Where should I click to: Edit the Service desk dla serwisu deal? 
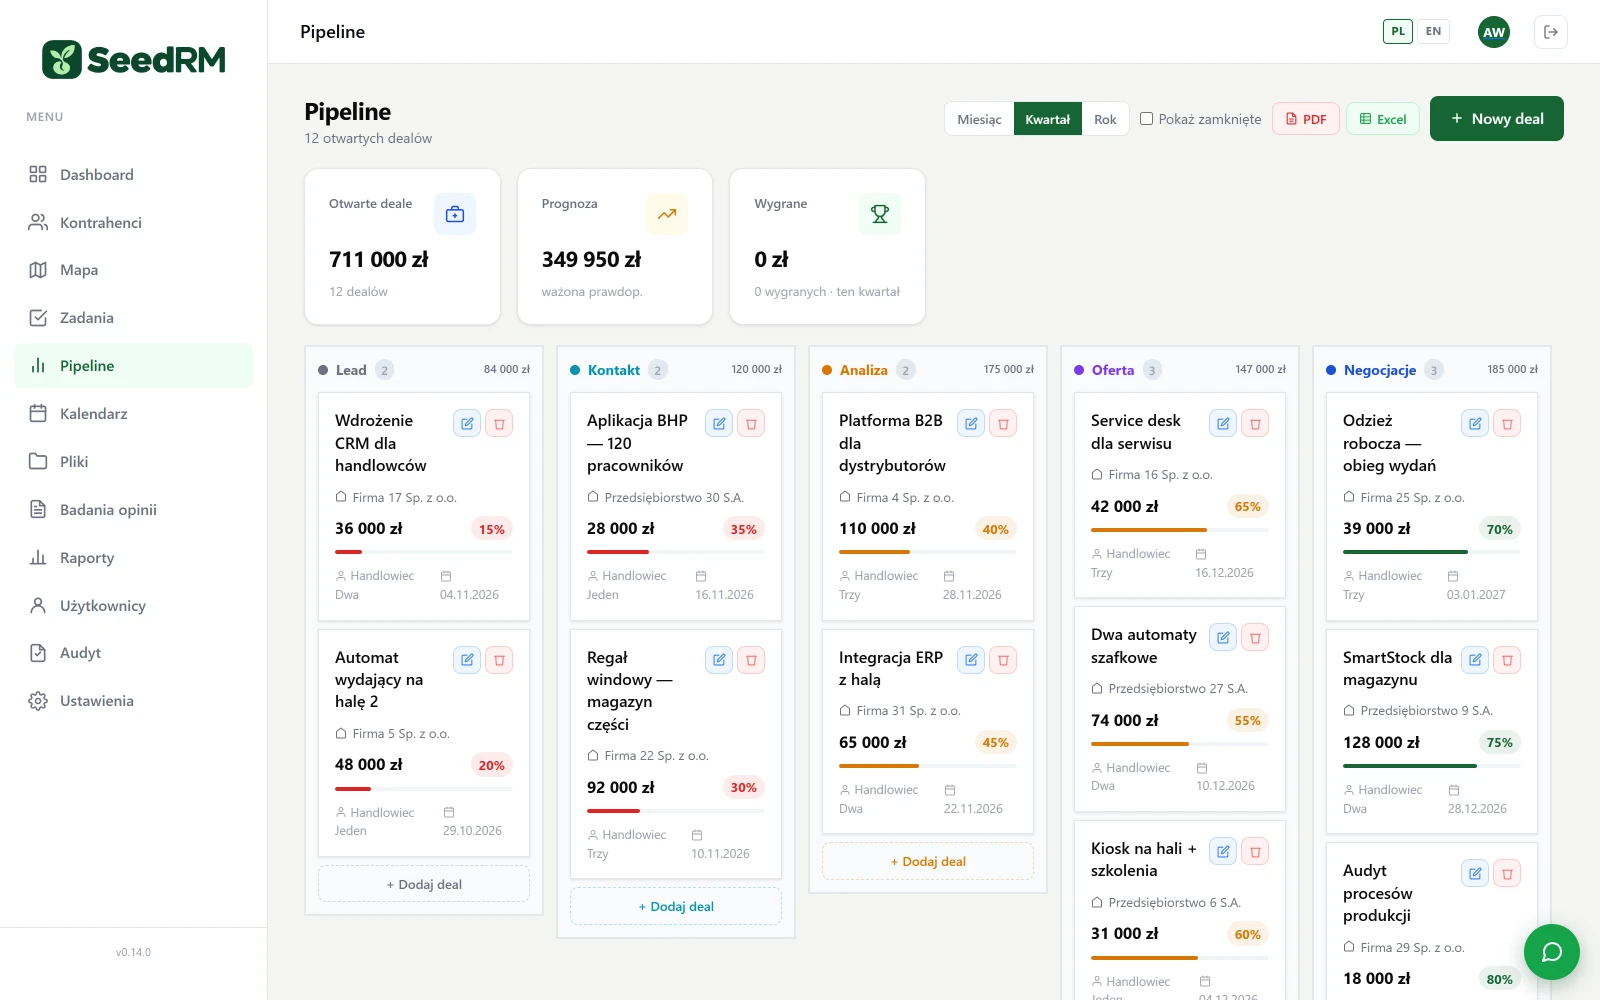[1223, 423]
